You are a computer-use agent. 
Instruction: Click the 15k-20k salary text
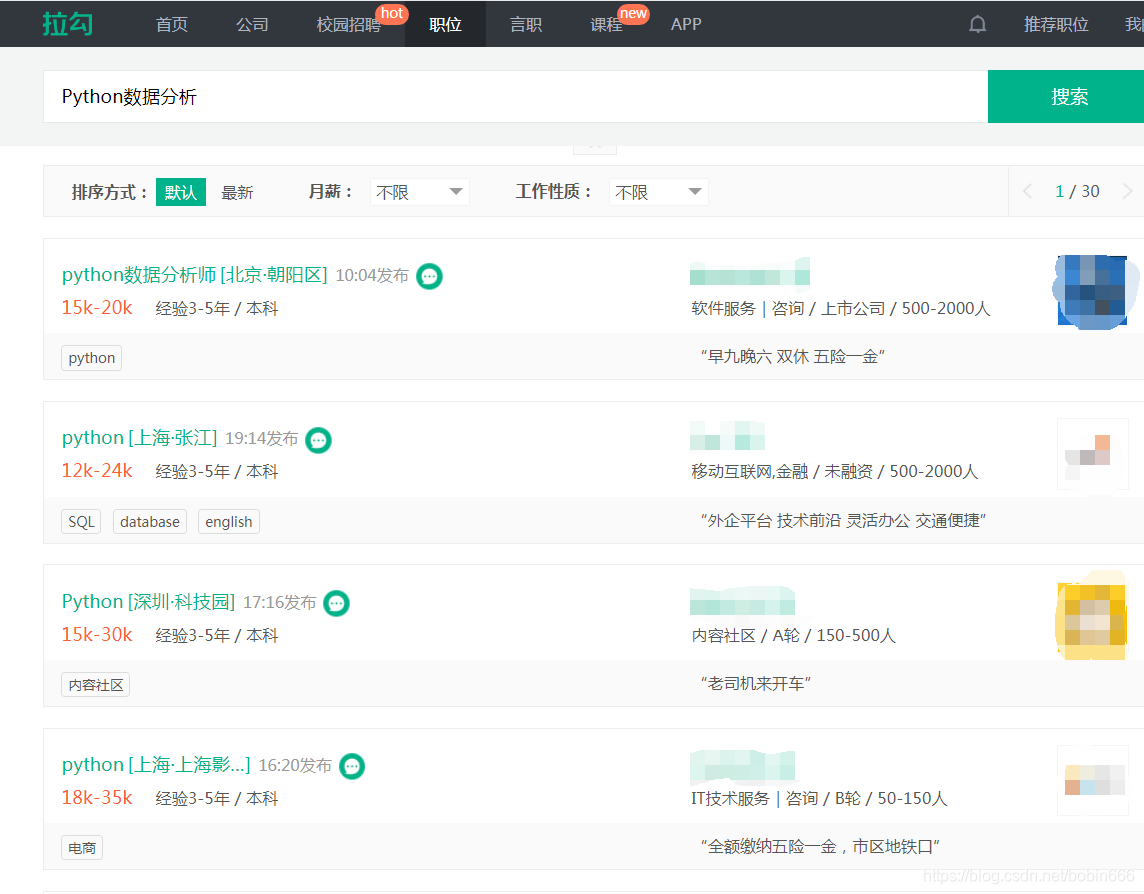point(97,308)
